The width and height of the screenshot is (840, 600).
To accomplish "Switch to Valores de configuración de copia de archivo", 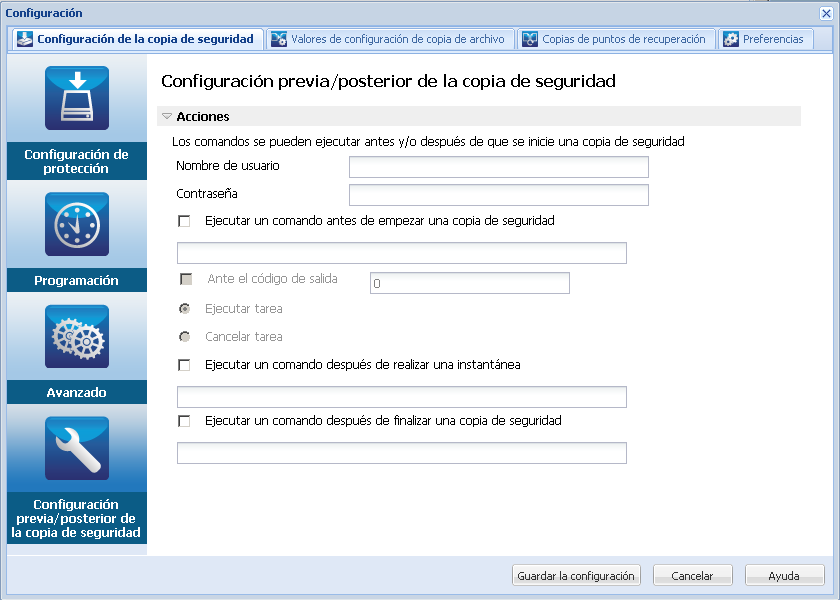I will [390, 39].
